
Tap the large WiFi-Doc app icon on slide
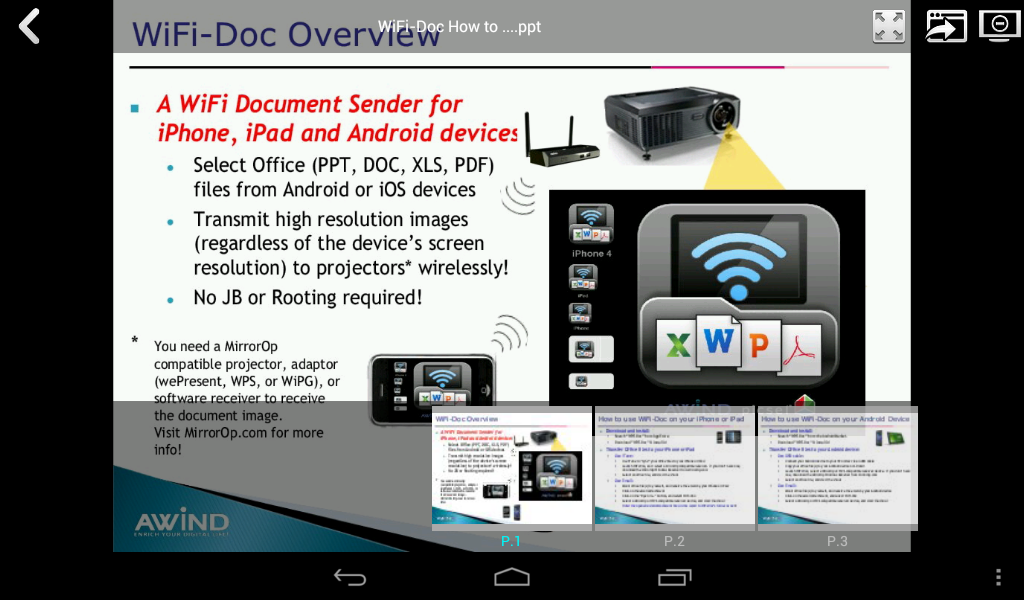coord(738,297)
